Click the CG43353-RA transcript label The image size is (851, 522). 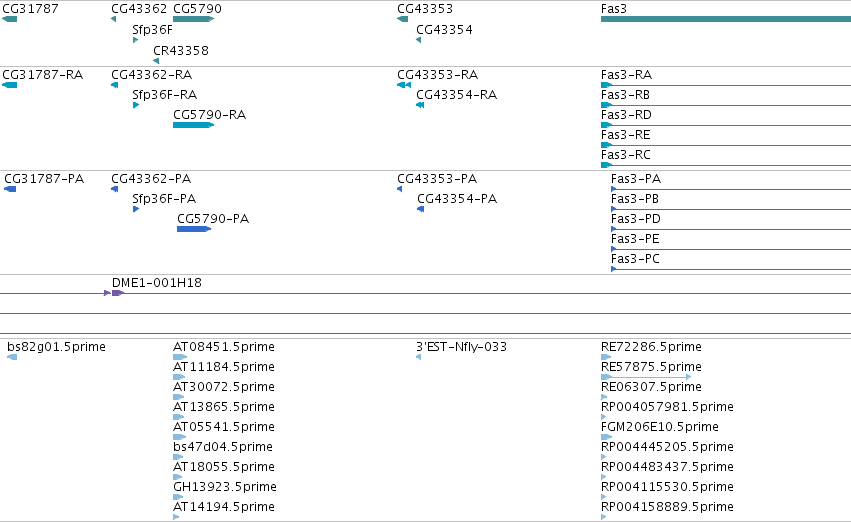tap(437, 74)
